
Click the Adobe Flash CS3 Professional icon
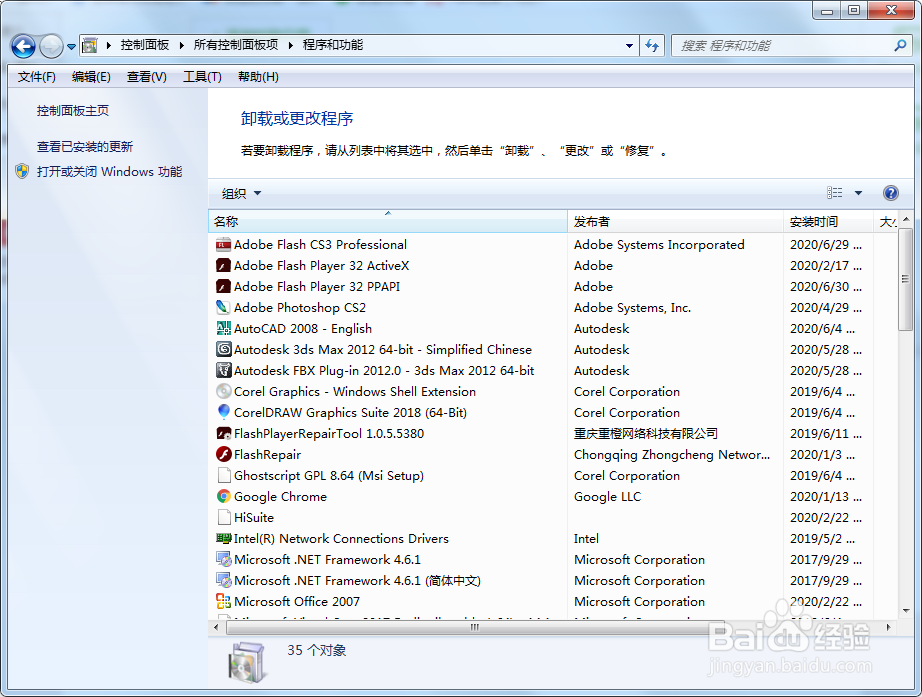coord(223,245)
